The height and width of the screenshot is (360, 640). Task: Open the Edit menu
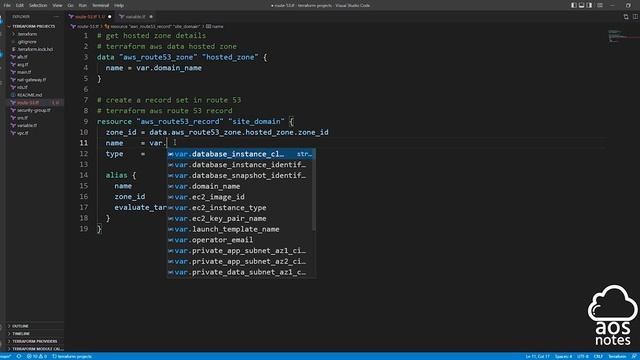coord(20,5)
